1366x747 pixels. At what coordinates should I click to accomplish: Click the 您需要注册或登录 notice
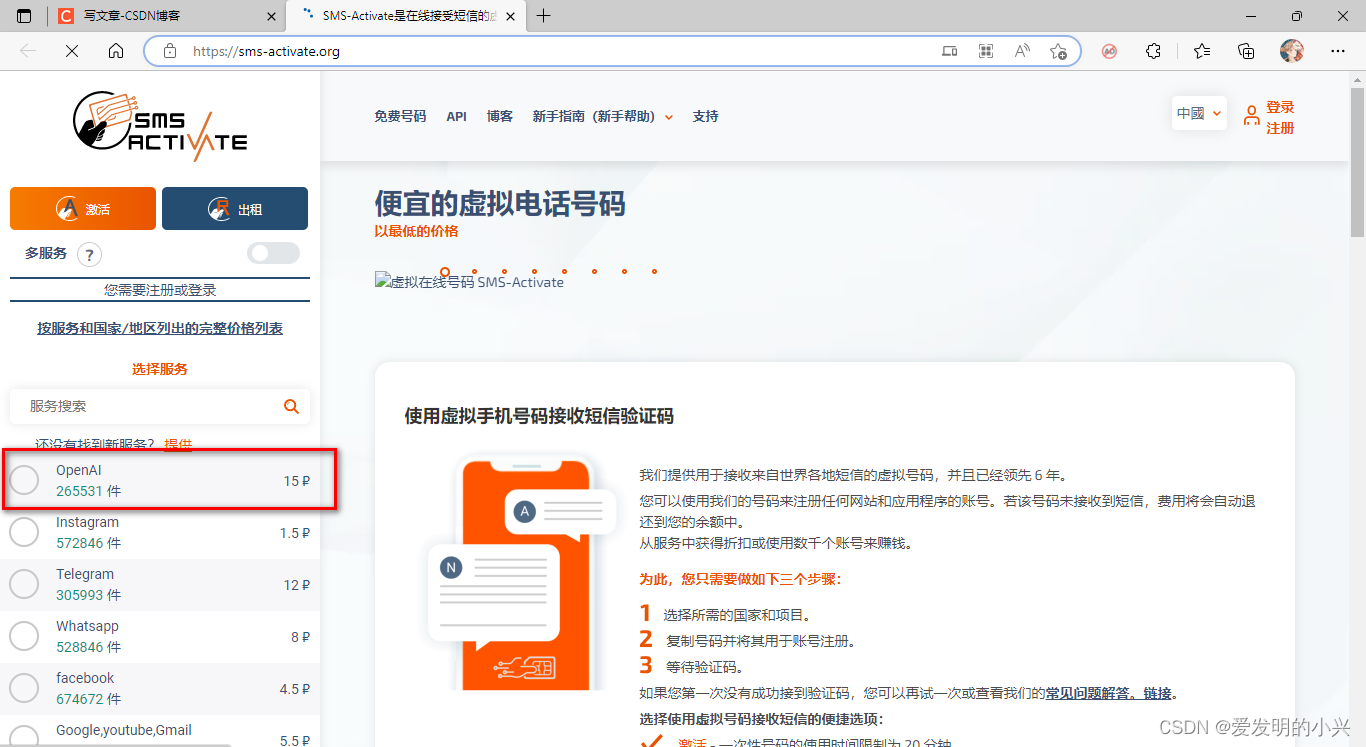pos(160,290)
